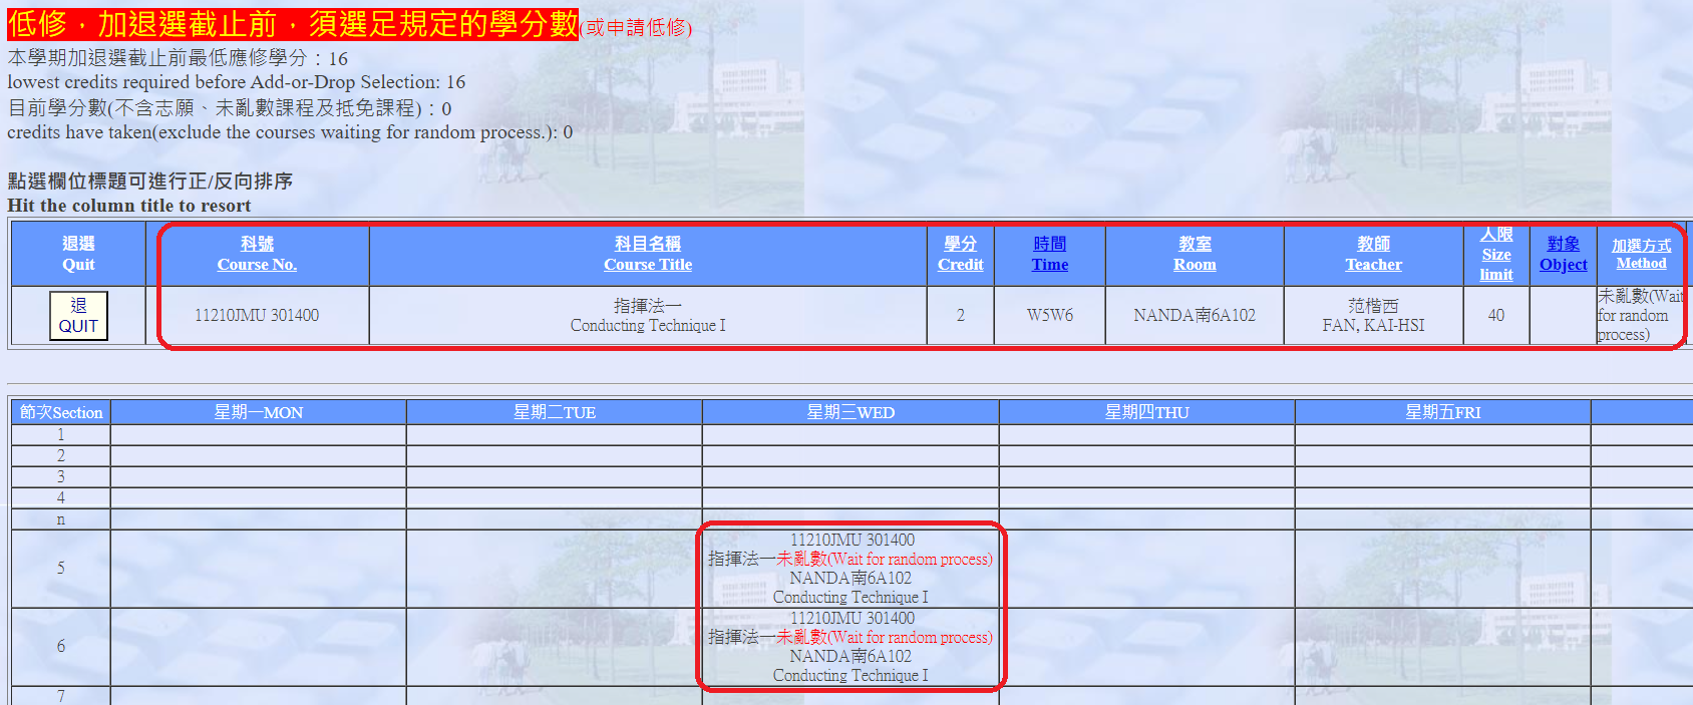The width and height of the screenshot is (1693, 705).
Task: Click the course title 指揮法一 in the course list row
Action: (648, 306)
